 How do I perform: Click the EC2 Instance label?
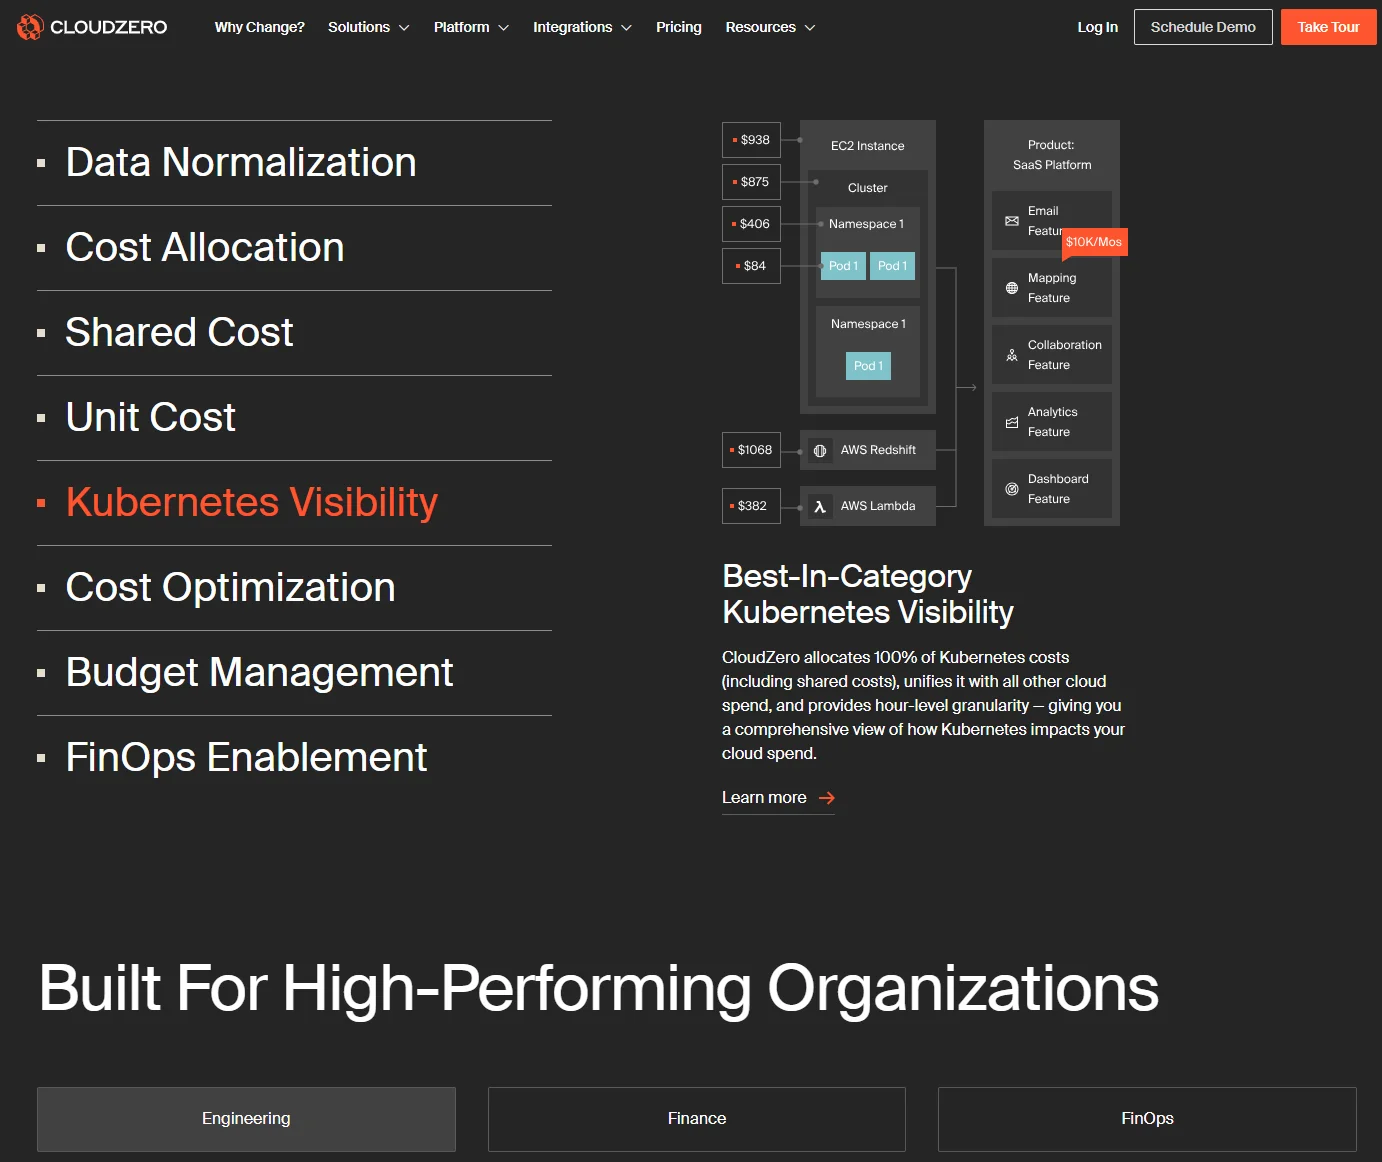(867, 146)
